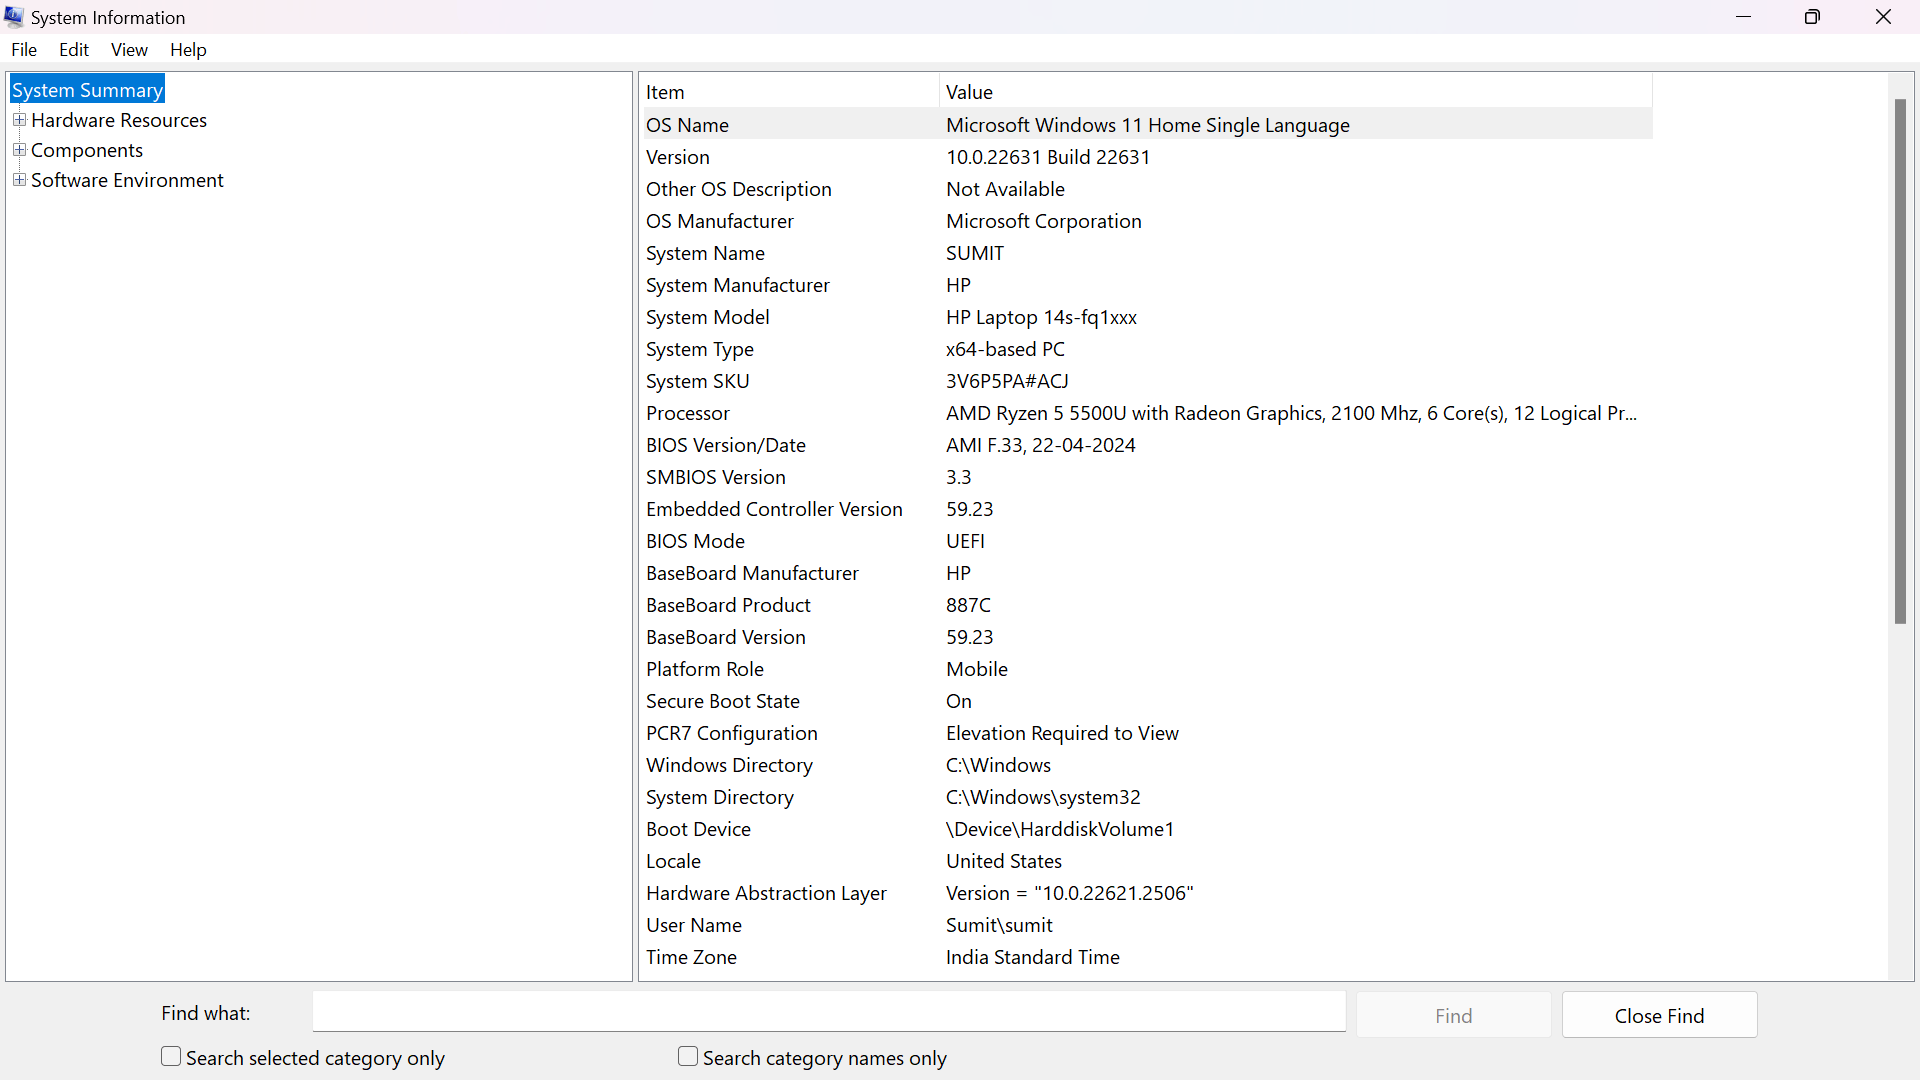The height and width of the screenshot is (1080, 1920).
Task: Click the value 3V6P5PA#ACJ
Action: coord(1007,381)
